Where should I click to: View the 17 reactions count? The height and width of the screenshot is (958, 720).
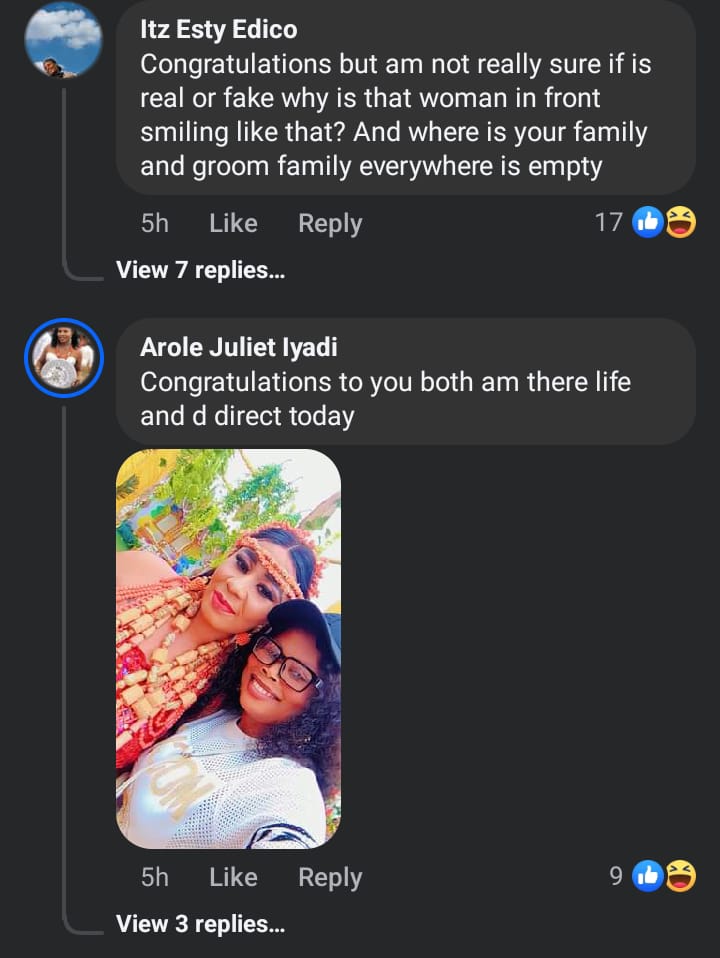(608, 222)
